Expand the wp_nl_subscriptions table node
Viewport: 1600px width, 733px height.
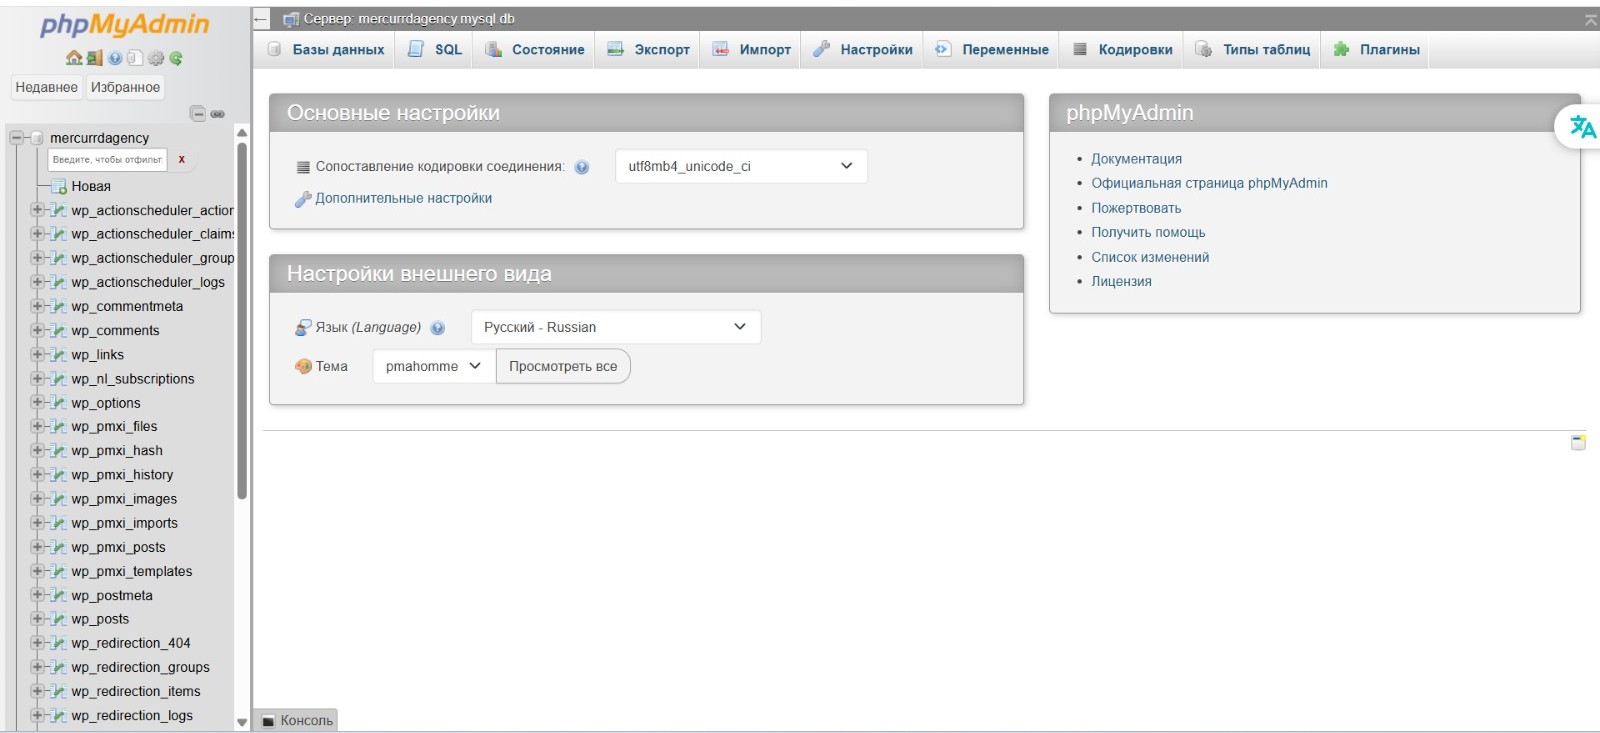37,379
